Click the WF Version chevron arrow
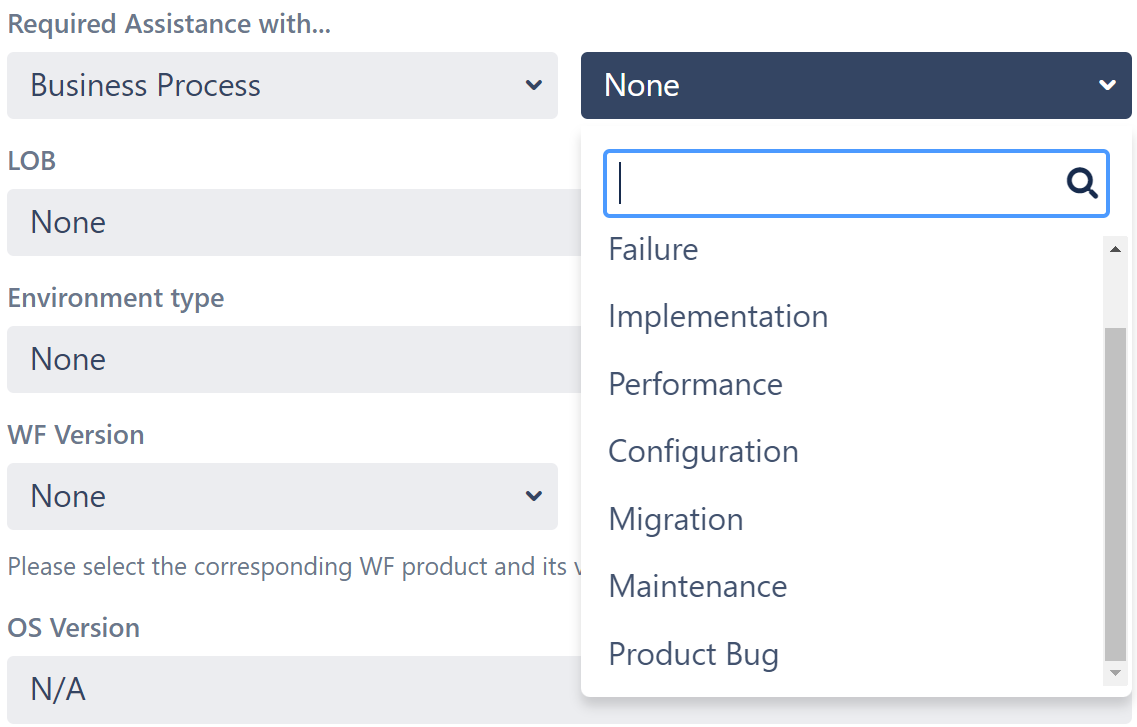 tap(534, 497)
